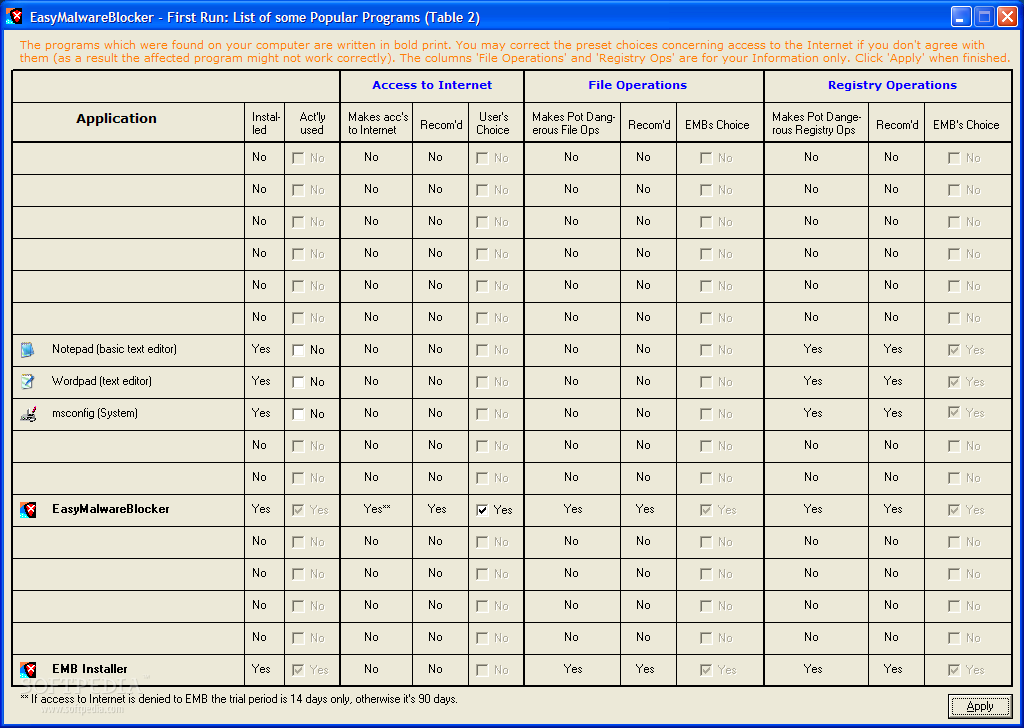Click EasyMalwareBlocker internet Recom'd Yes cell
The image size is (1024, 728).
click(437, 509)
